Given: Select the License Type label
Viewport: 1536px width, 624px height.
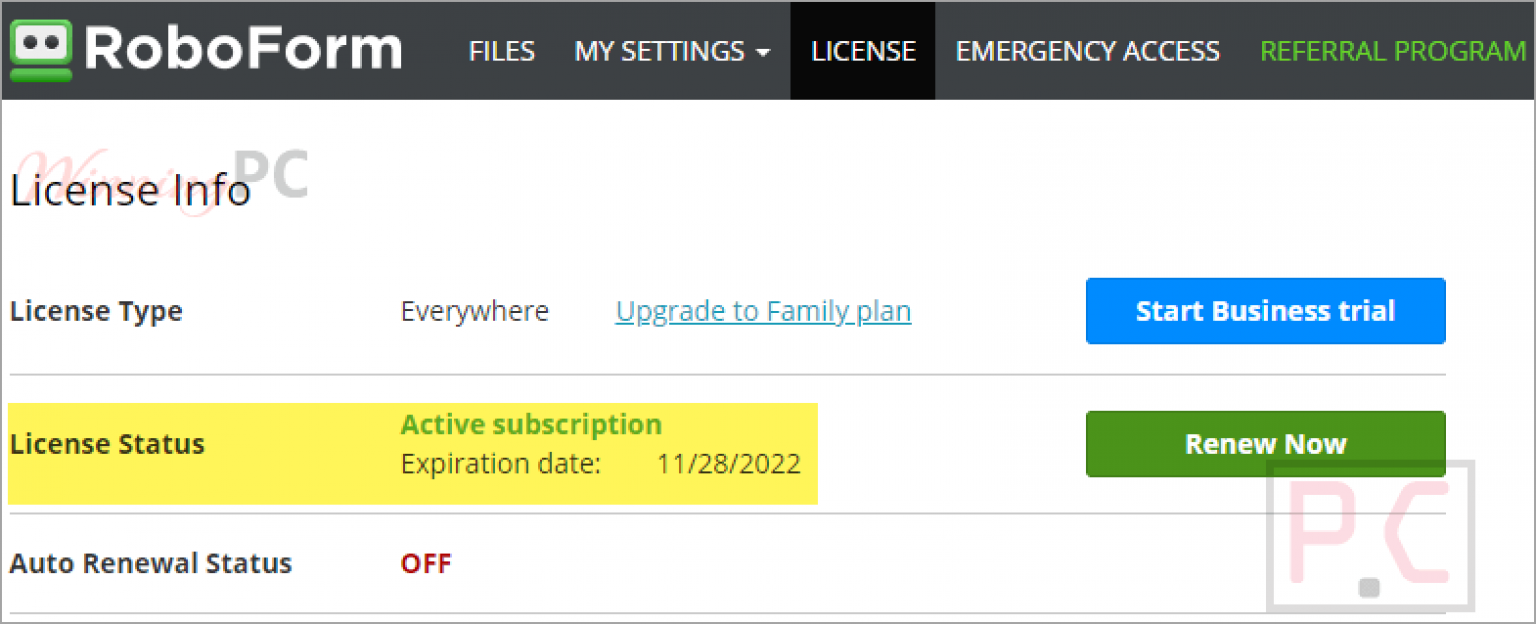Looking at the screenshot, I should pos(96,311).
